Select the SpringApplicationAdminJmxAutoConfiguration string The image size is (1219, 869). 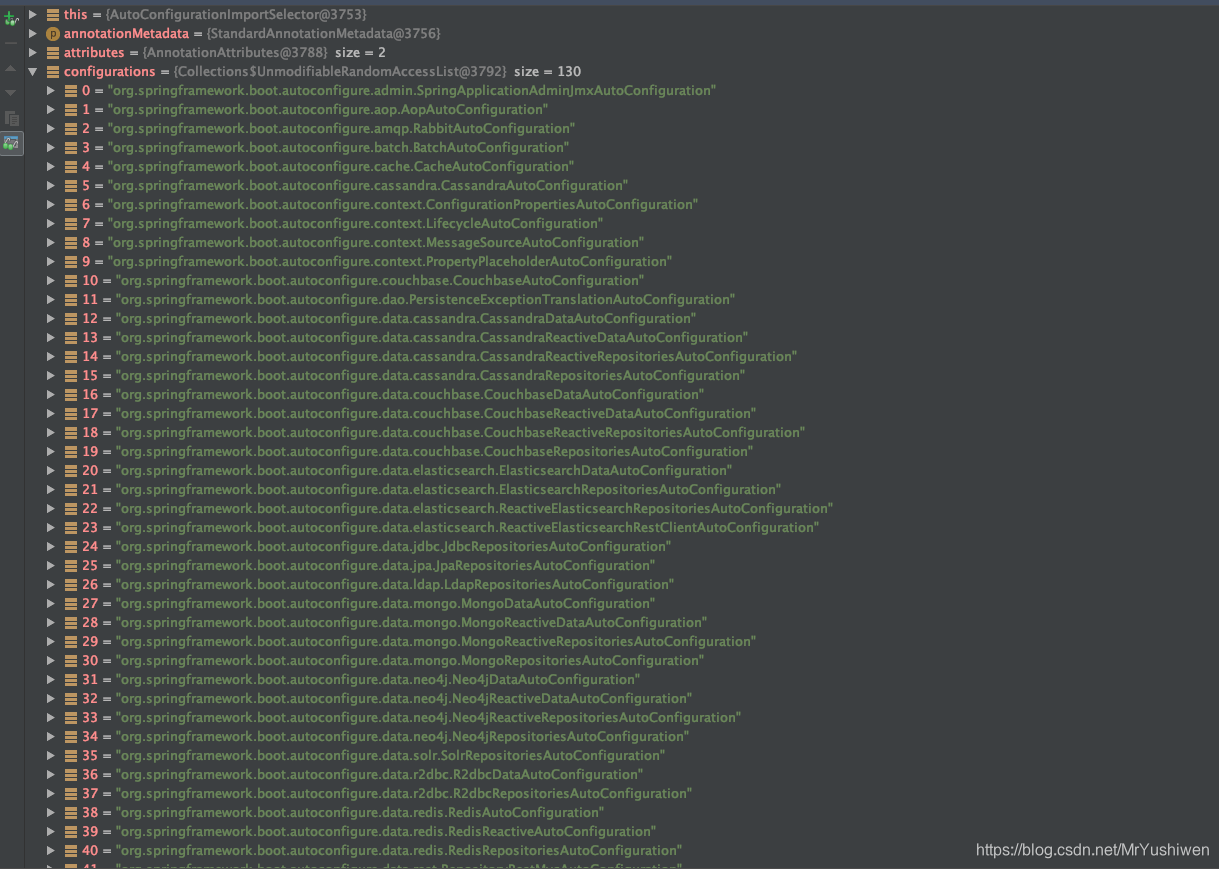pos(411,91)
